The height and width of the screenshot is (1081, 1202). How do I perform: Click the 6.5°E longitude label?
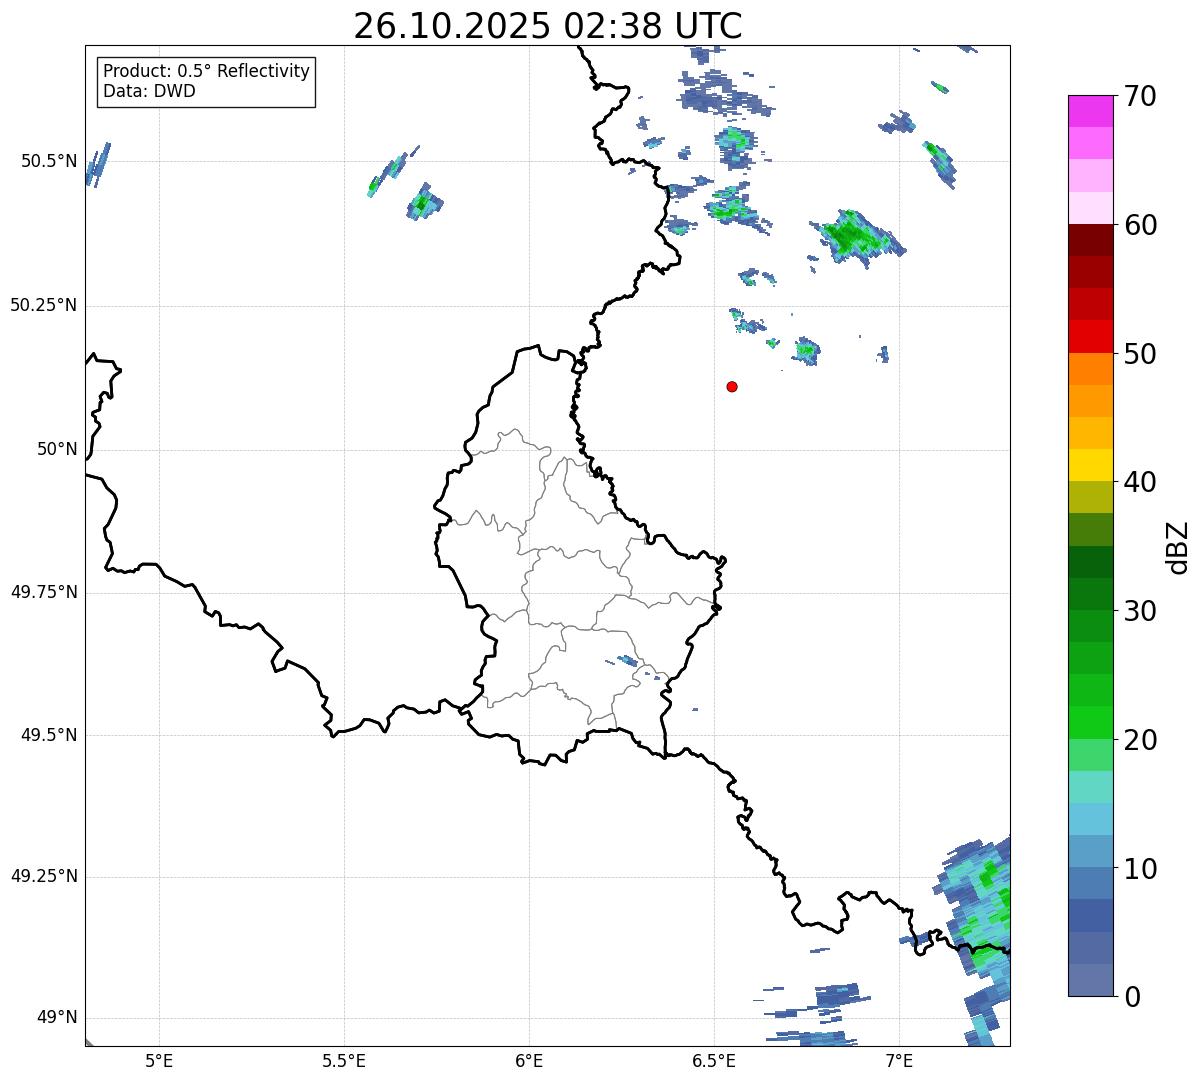tap(714, 1060)
